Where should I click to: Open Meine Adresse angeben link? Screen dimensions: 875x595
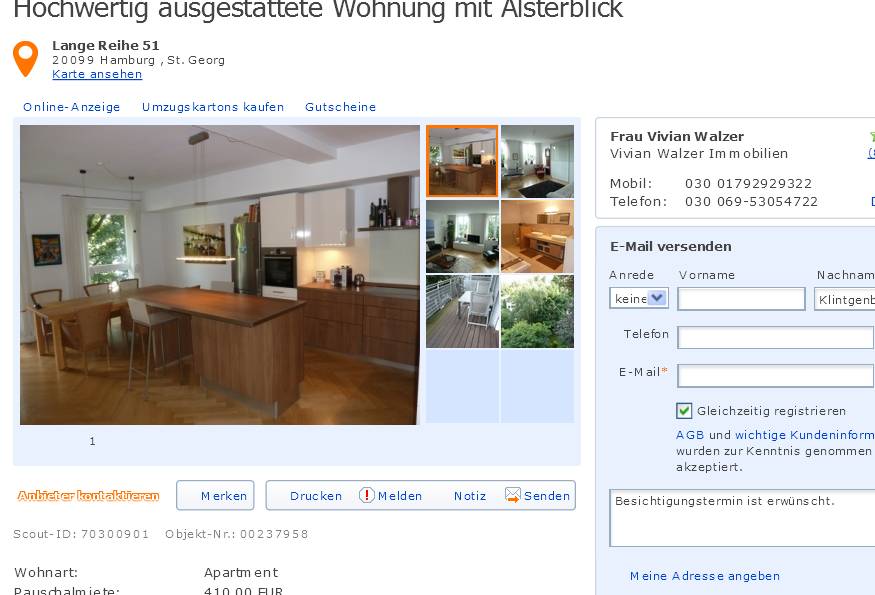pyautogui.click(x=705, y=576)
